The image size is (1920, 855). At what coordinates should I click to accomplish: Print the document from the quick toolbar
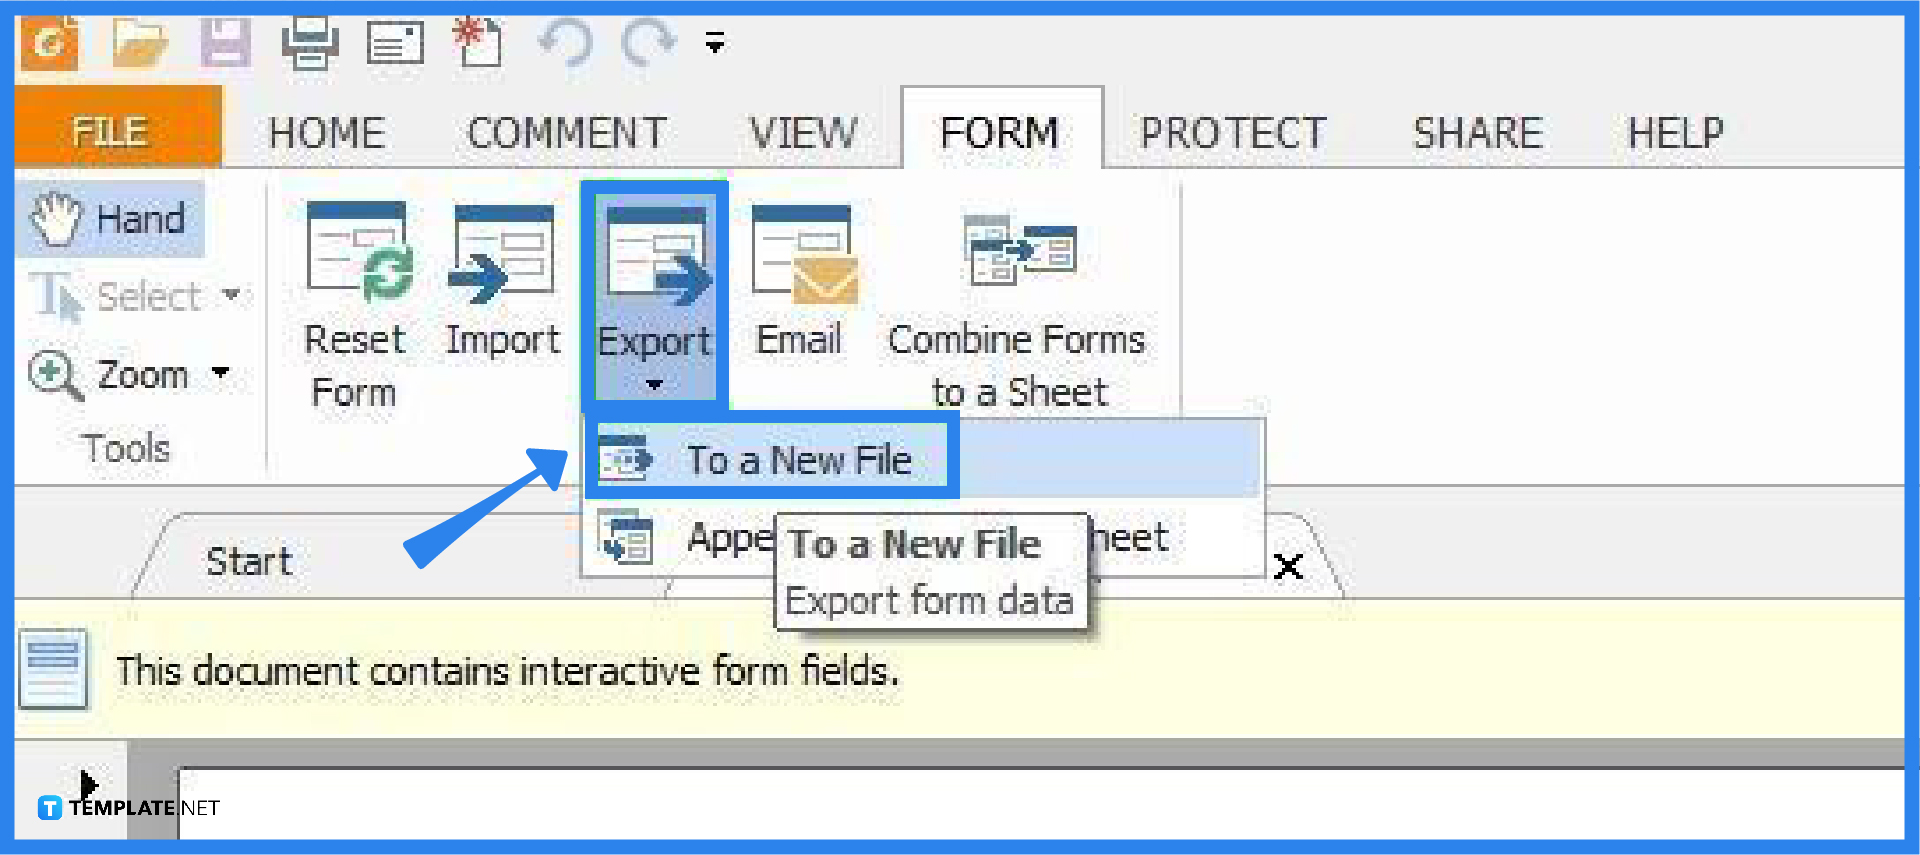pyautogui.click(x=310, y=42)
